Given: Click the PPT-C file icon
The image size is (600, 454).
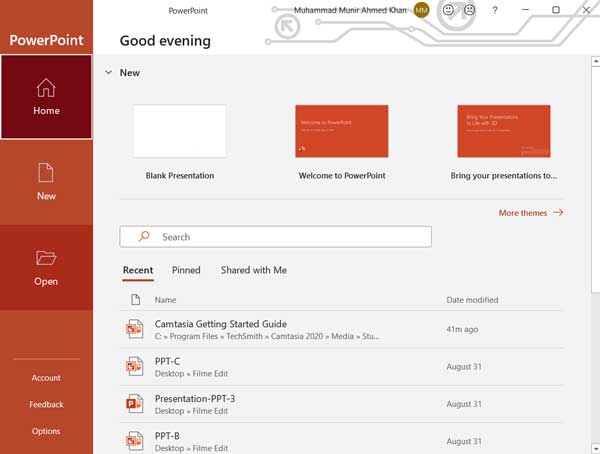Looking at the screenshot, I should click(x=135, y=367).
